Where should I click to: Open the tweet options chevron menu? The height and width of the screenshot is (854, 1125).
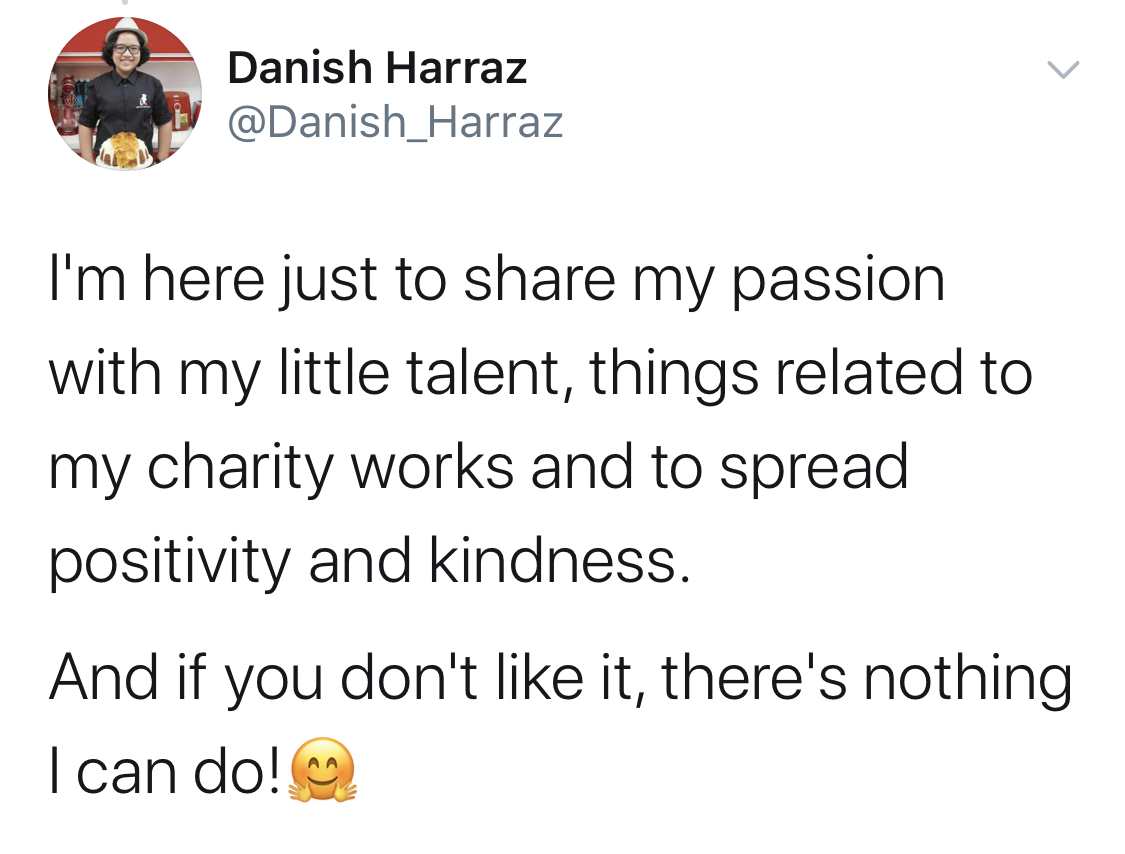click(x=1063, y=70)
